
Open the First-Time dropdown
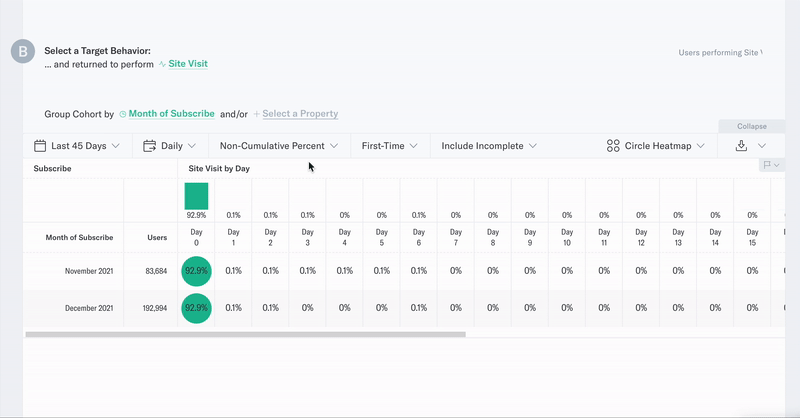tap(390, 146)
